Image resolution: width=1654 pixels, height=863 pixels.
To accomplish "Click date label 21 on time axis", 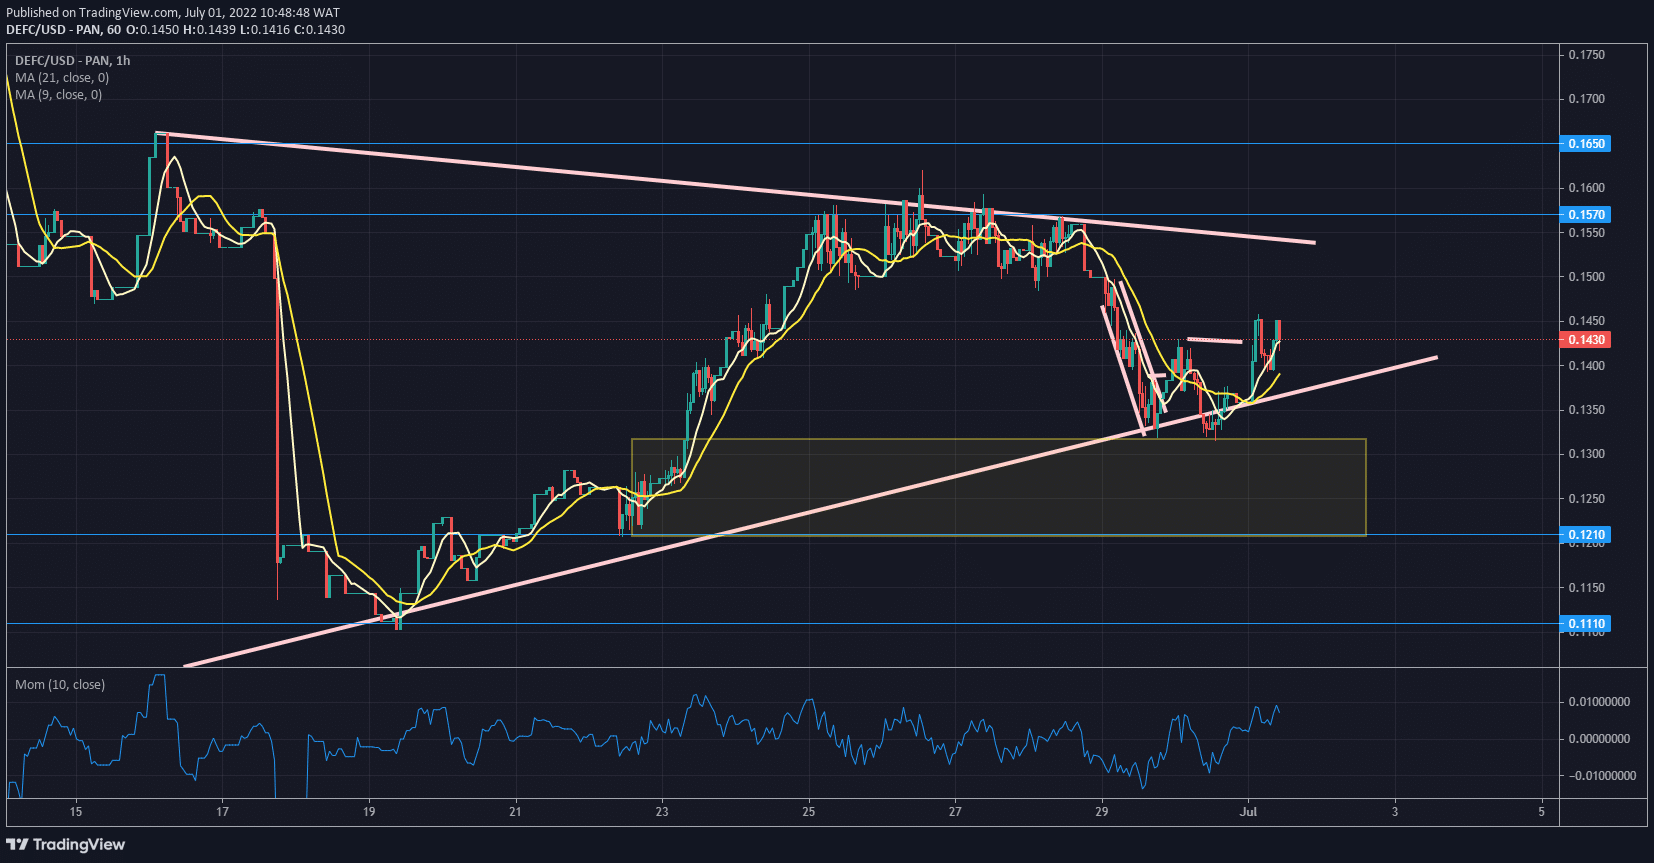I will pyautogui.click(x=515, y=812).
